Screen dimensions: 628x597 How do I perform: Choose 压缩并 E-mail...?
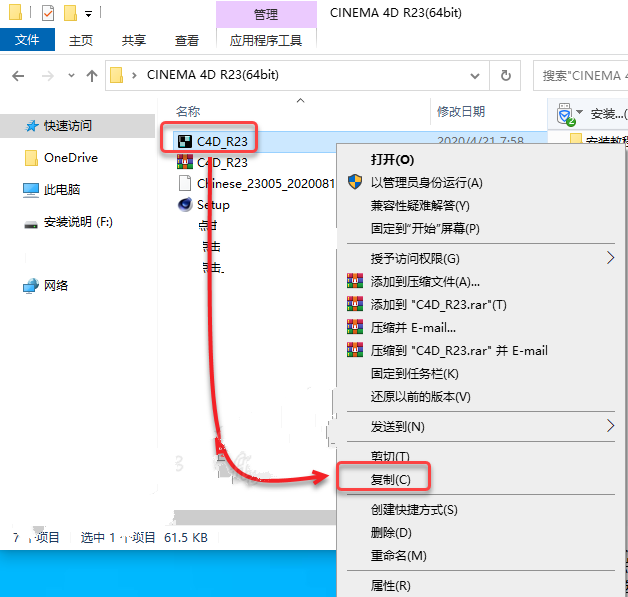click(x=413, y=328)
